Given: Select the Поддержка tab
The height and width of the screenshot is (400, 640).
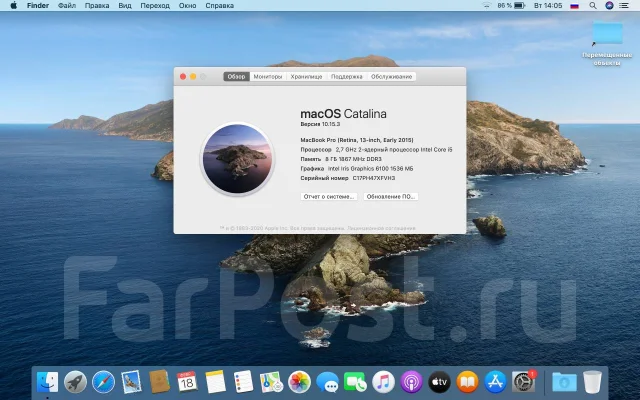Looking at the screenshot, I should (x=347, y=76).
